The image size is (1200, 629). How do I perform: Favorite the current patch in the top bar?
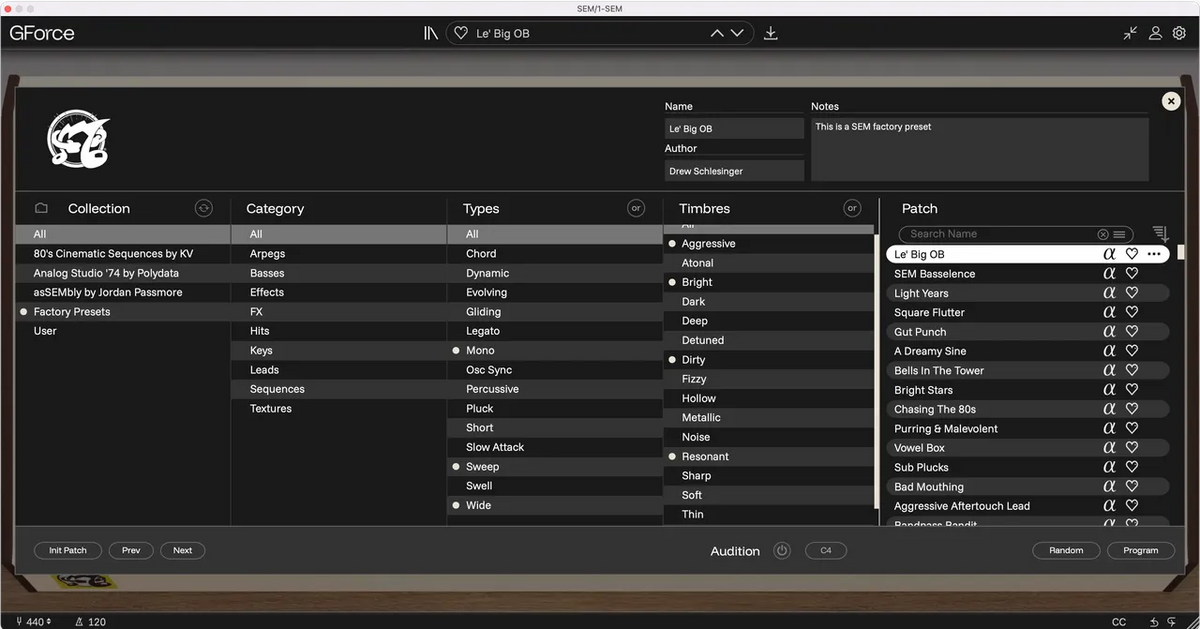click(x=461, y=33)
